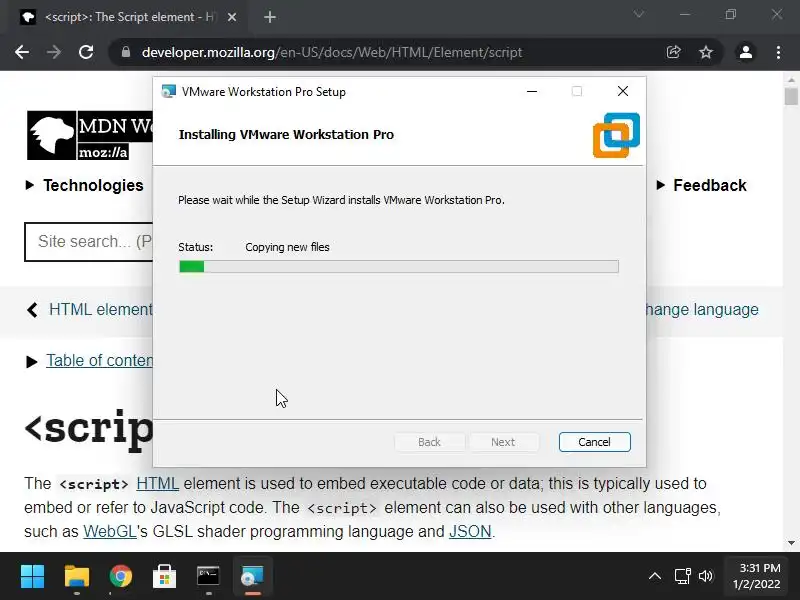The image size is (800, 600).
Task: Open network settings from the tray
Action: click(x=682, y=577)
